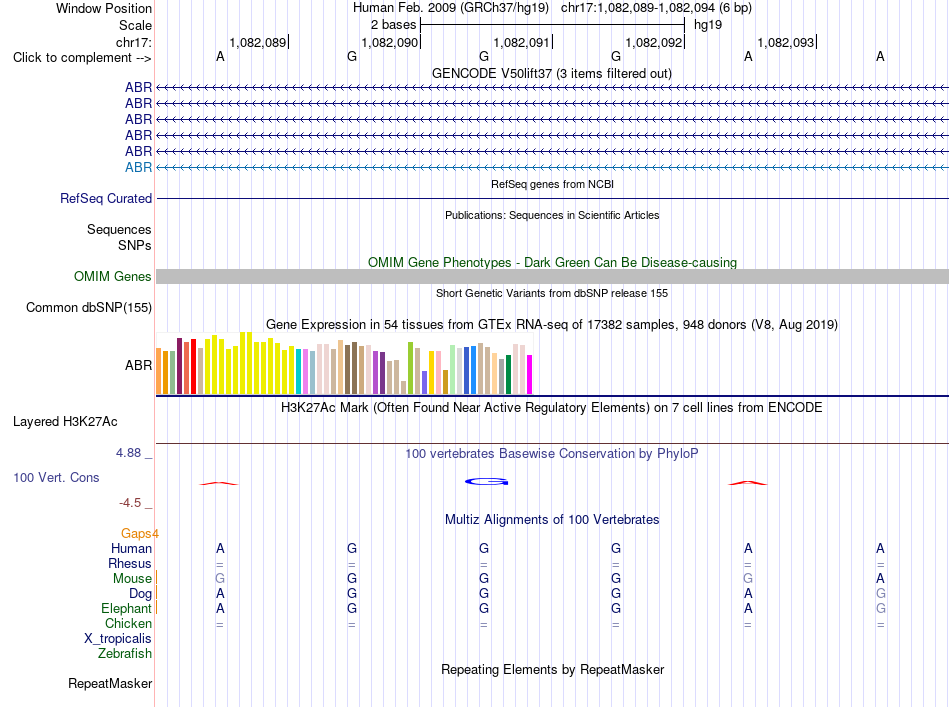Open "RefSeq genes from NCBI" title
950x707 pixels.
[552, 184]
